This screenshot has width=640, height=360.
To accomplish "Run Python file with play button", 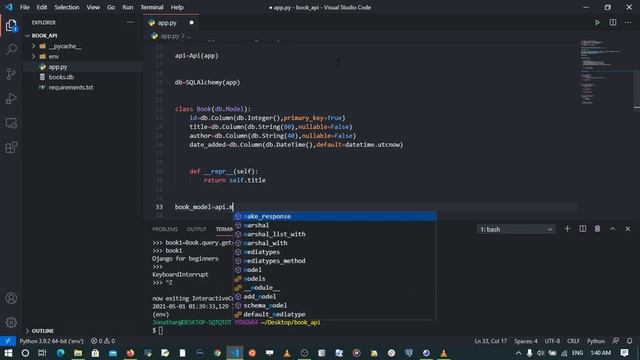I will click(597, 22).
